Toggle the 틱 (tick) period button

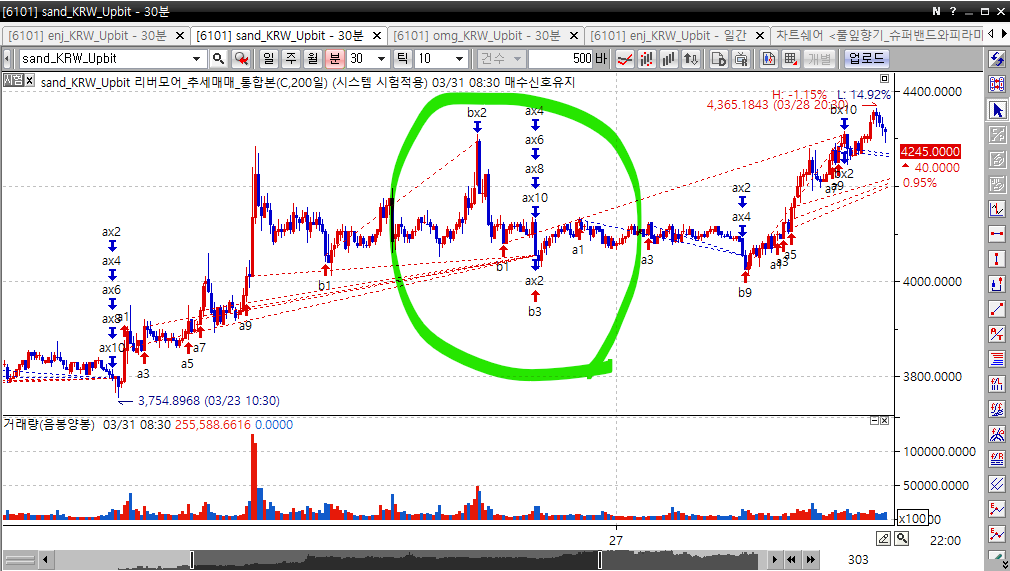(x=403, y=58)
